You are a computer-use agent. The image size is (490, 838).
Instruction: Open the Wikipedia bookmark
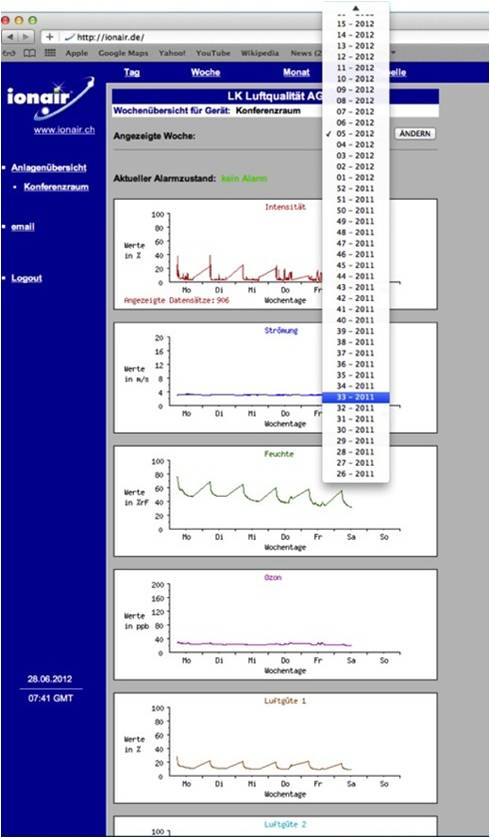point(260,53)
